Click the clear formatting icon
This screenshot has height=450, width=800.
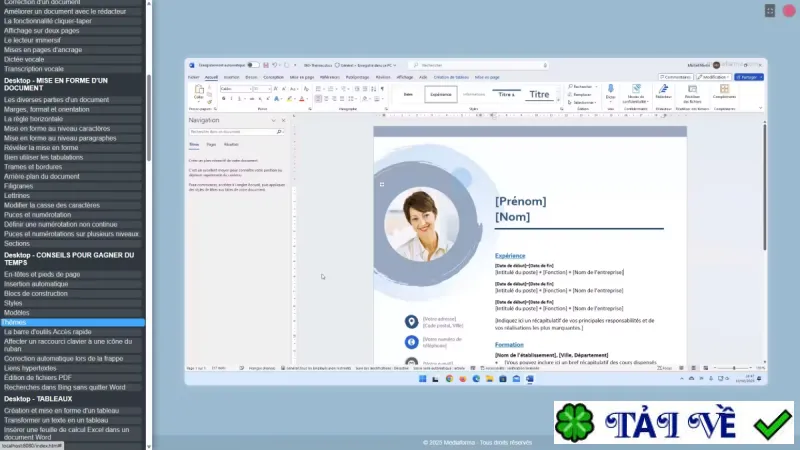(x=306, y=89)
